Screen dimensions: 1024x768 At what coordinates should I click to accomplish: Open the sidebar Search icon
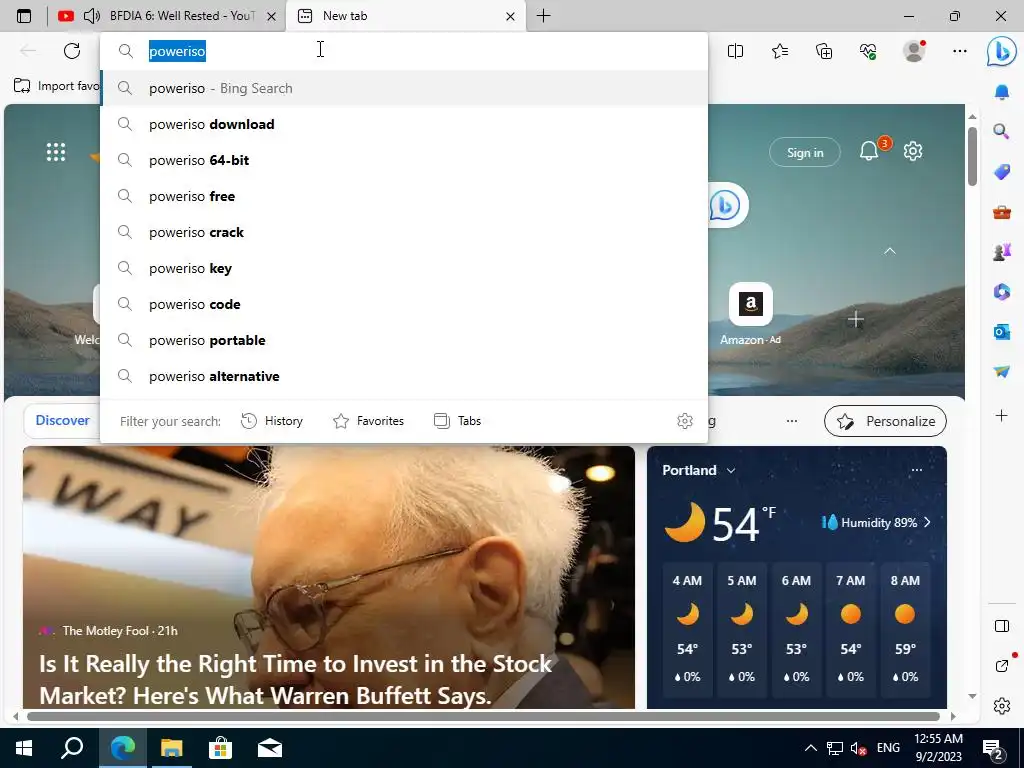point(1002,131)
